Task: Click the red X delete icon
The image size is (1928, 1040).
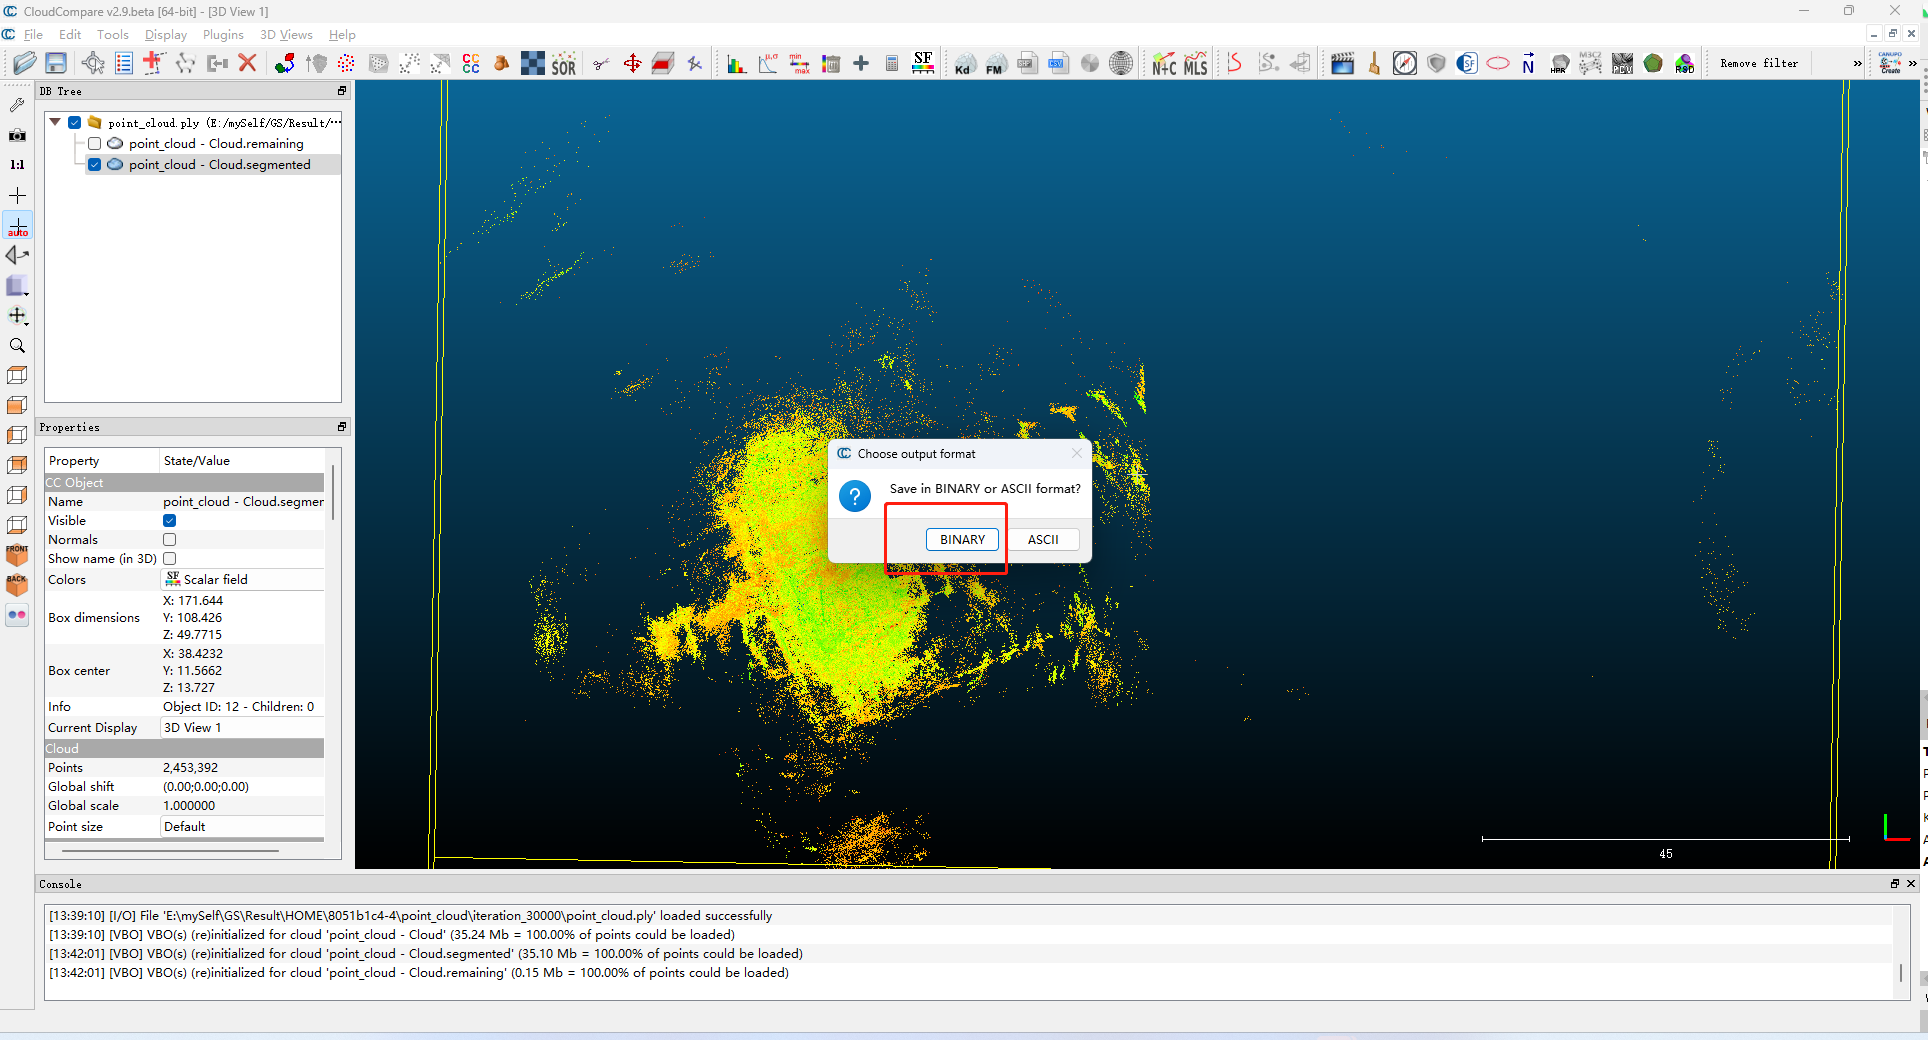Action: 248,63
